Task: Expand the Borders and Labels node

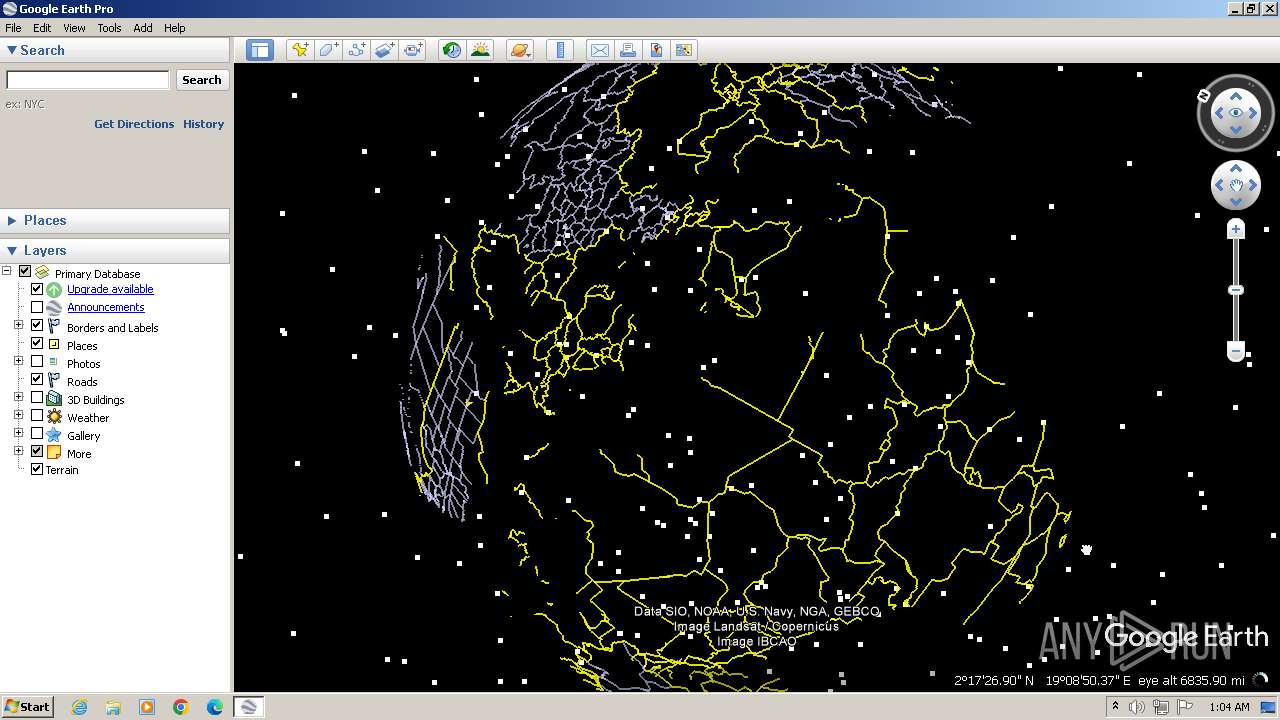Action: click(18, 325)
